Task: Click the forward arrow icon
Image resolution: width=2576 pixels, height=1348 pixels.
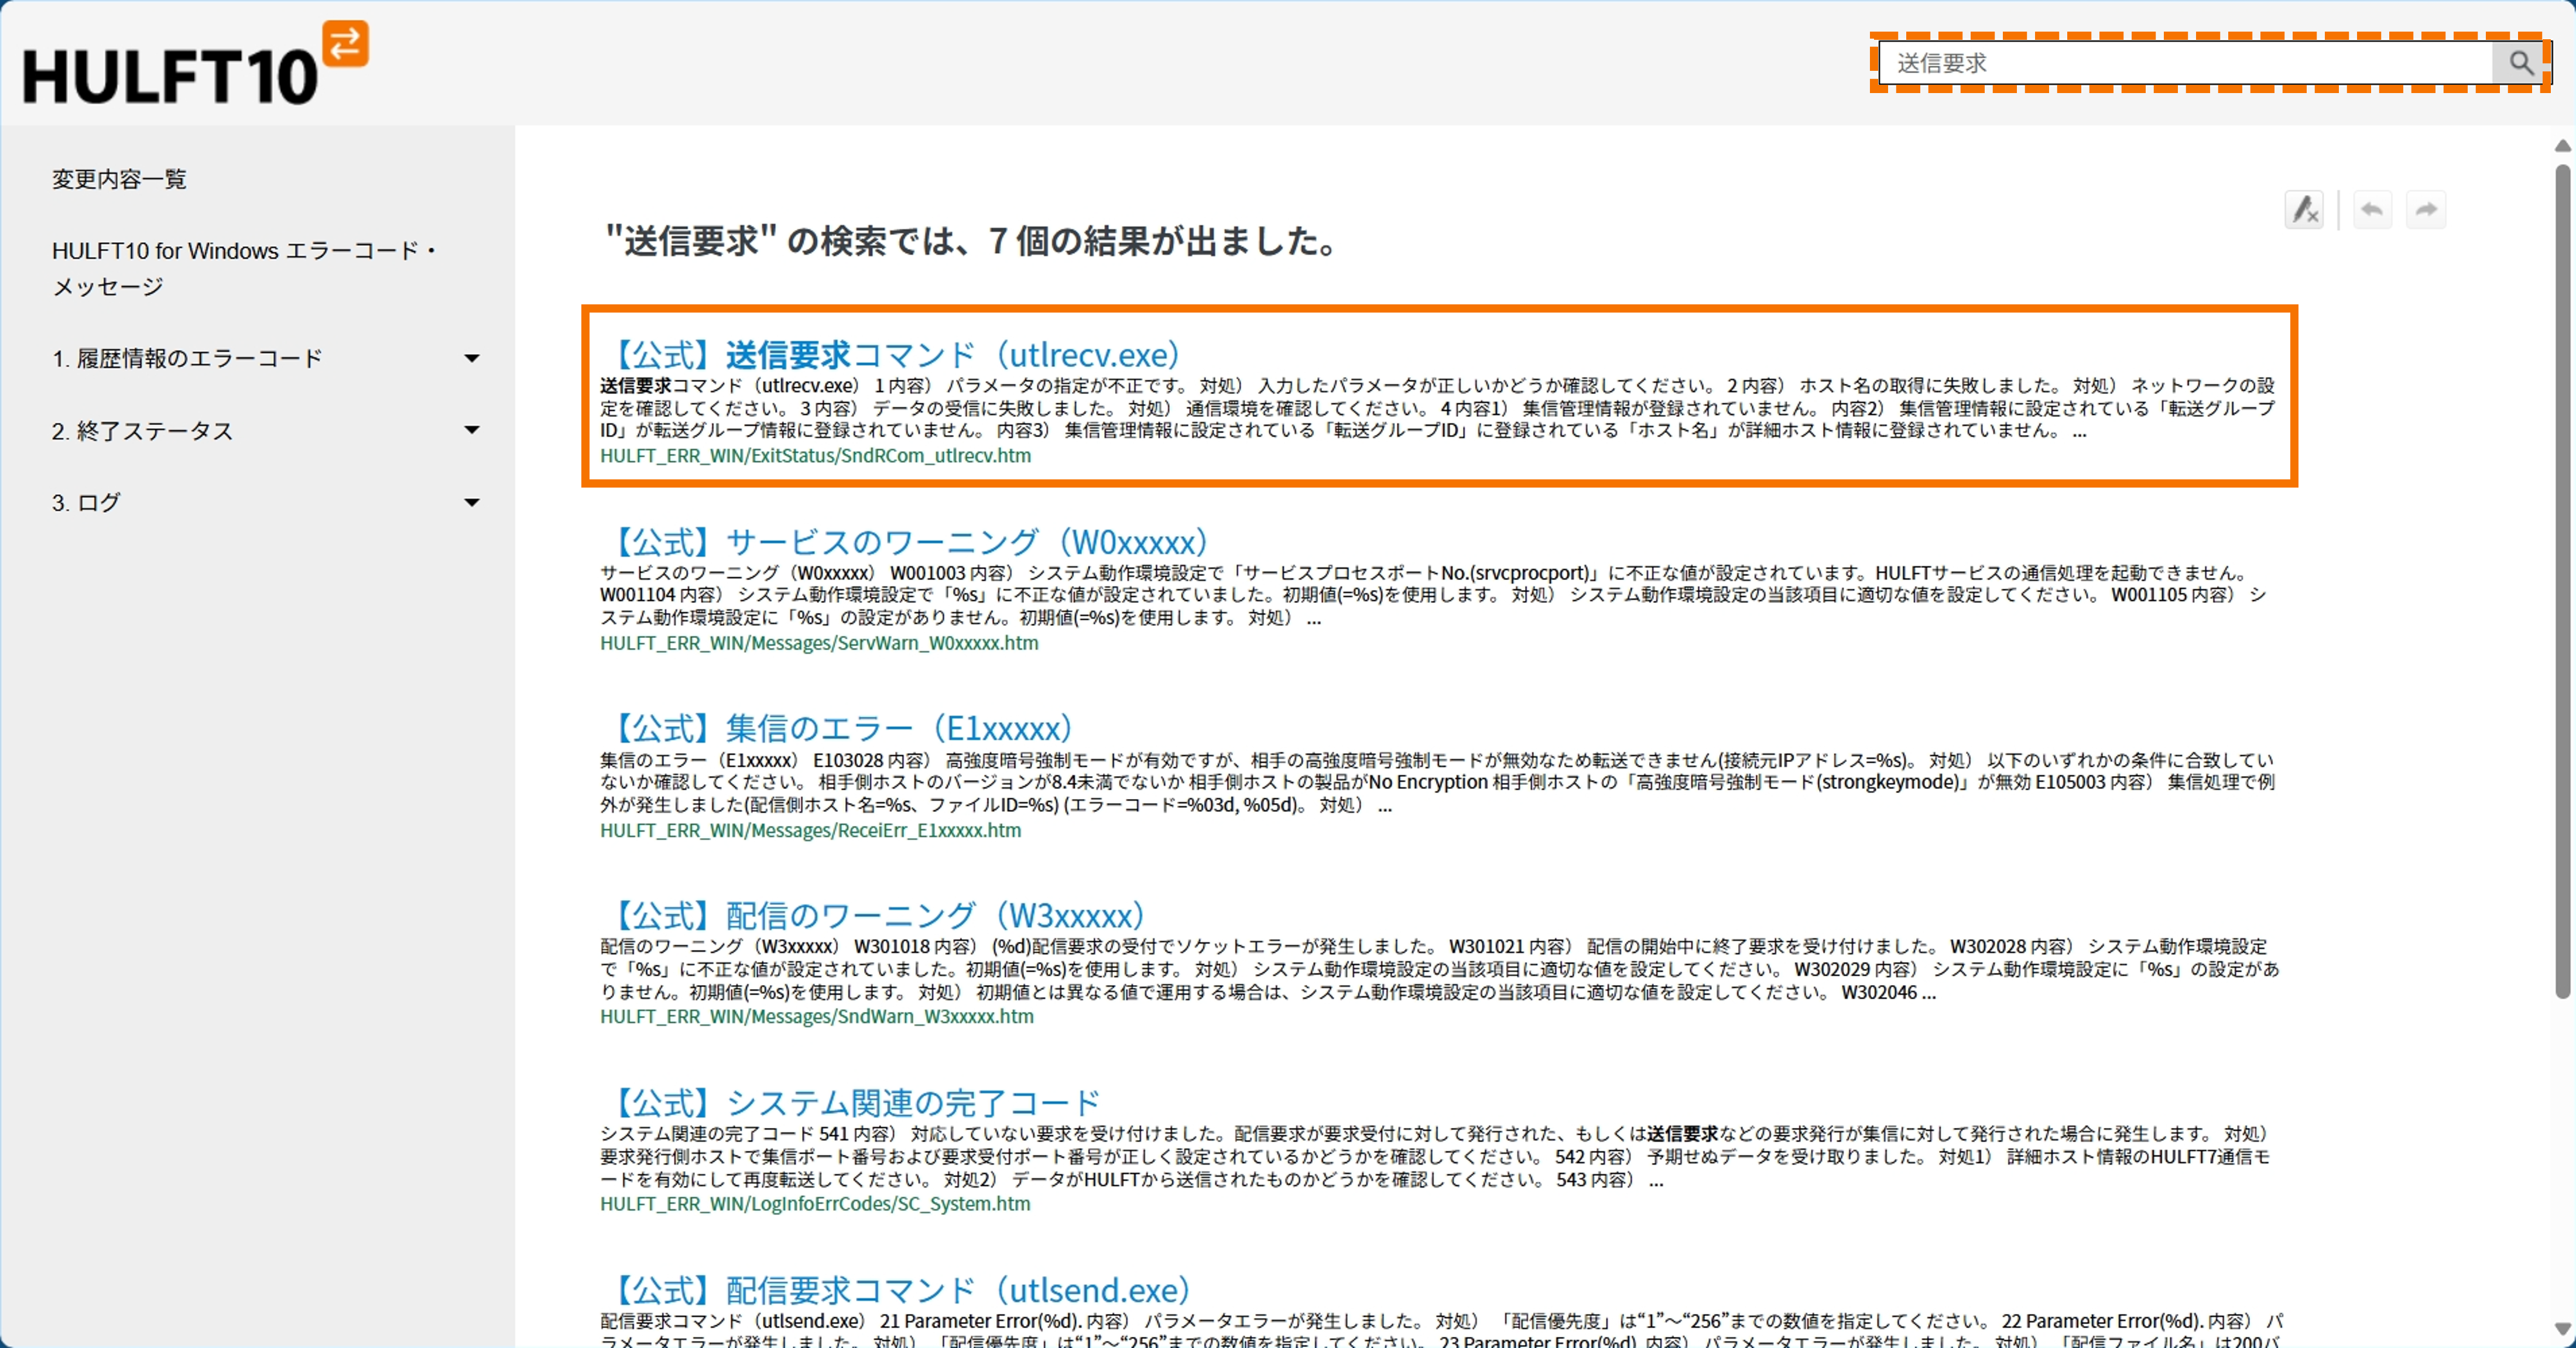Action: [2426, 209]
